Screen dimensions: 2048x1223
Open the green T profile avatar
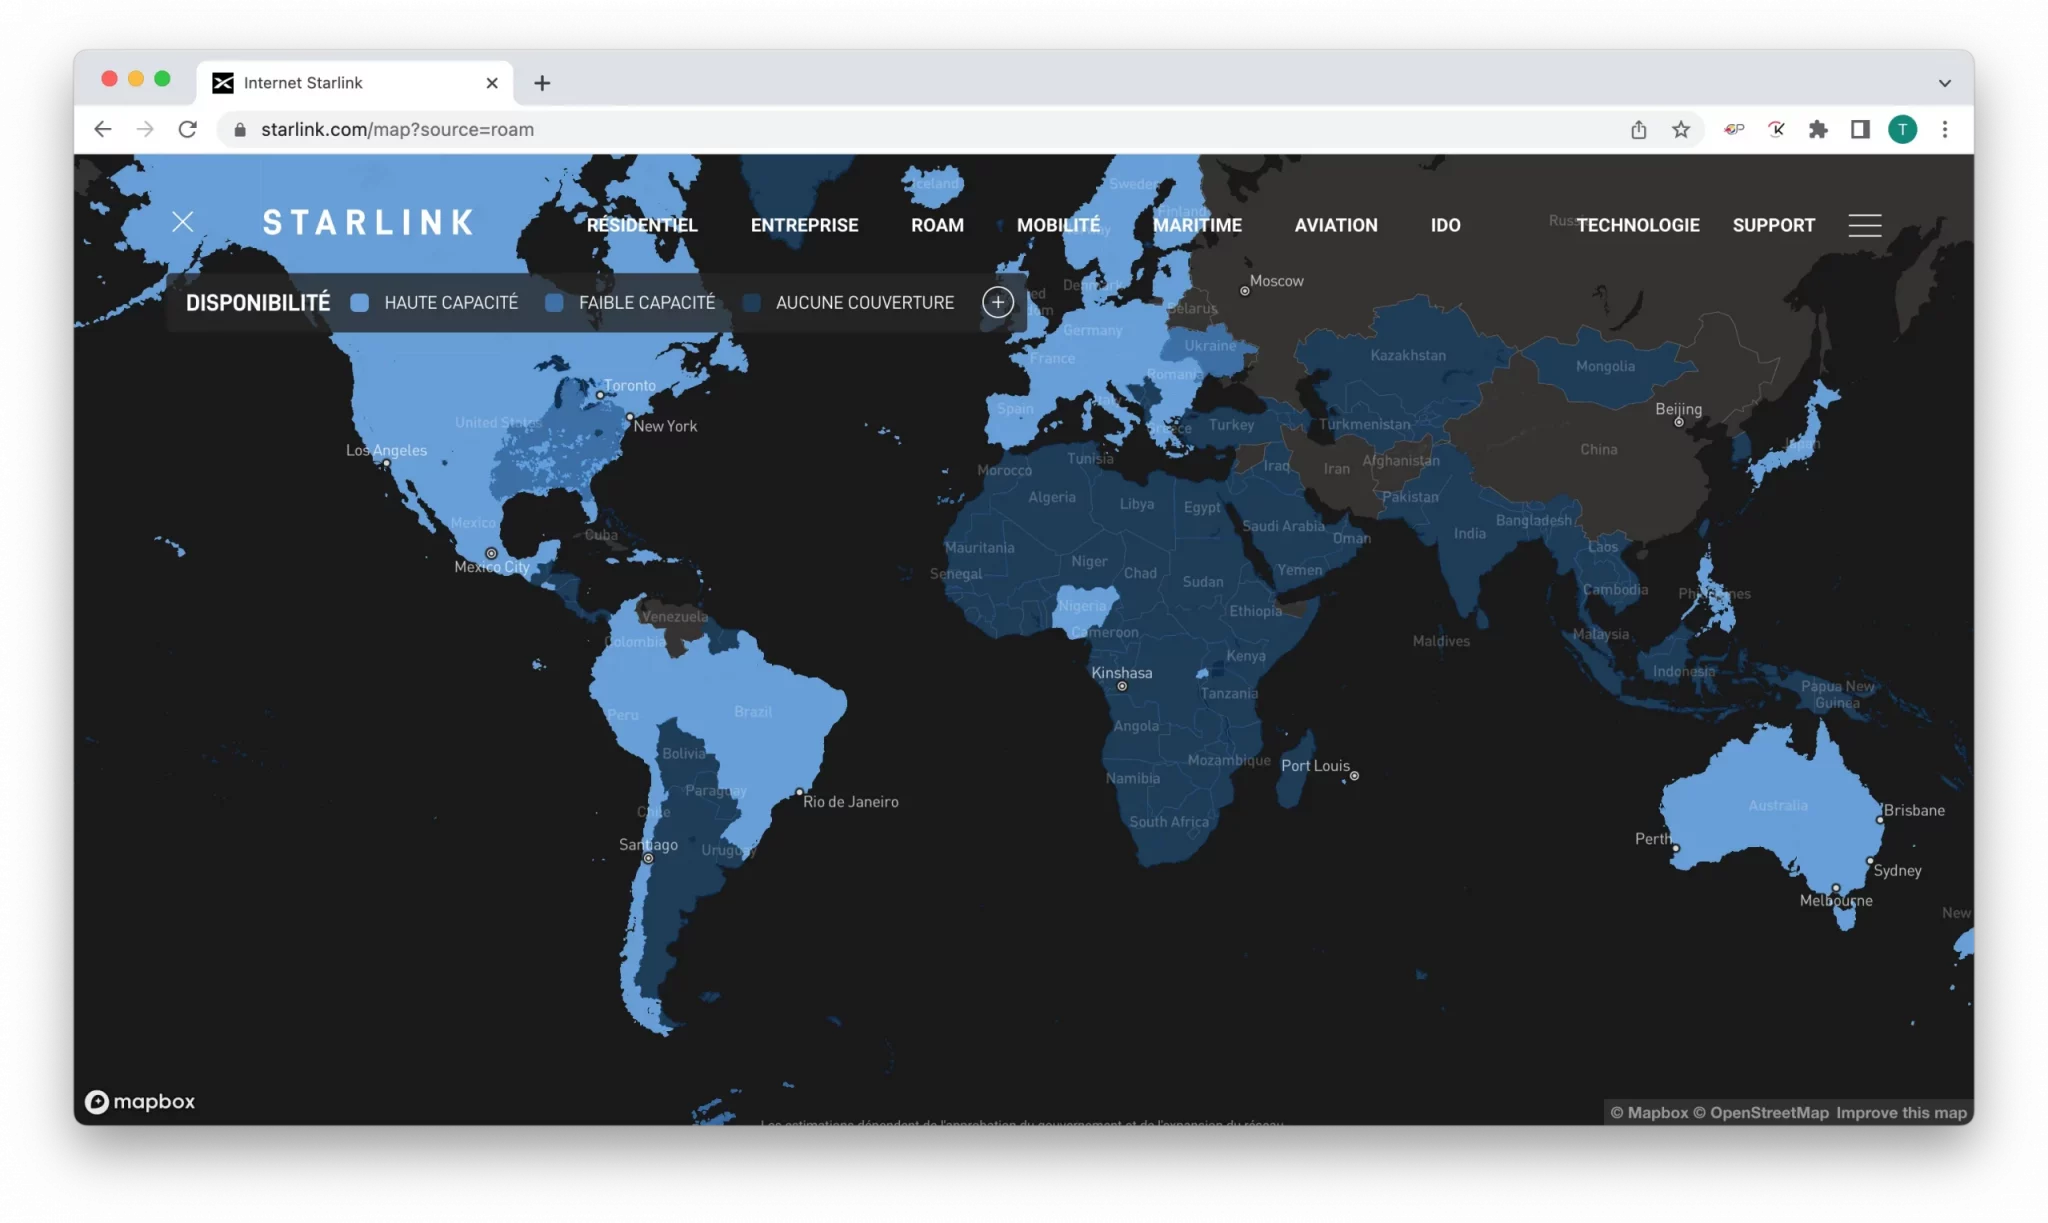point(1902,129)
